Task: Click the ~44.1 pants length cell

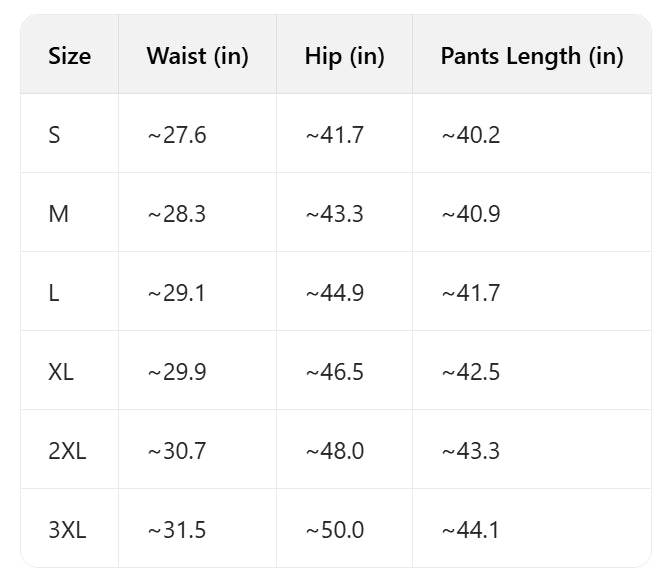Action: pos(470,530)
